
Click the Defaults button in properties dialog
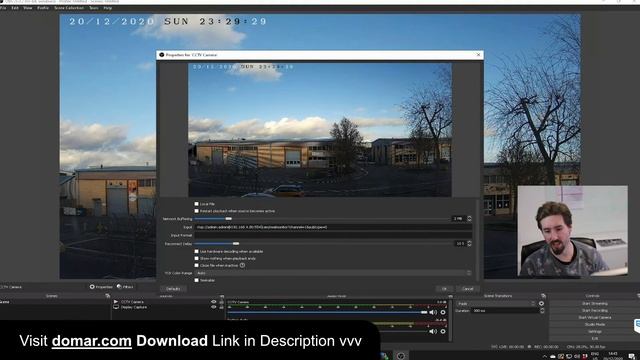tap(173, 289)
